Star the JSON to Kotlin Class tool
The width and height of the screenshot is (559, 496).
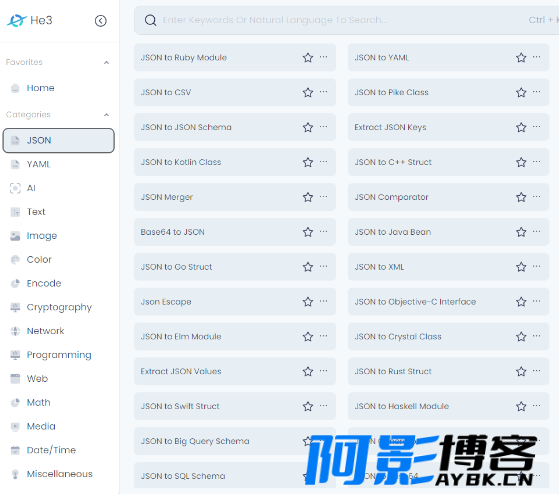click(x=308, y=162)
